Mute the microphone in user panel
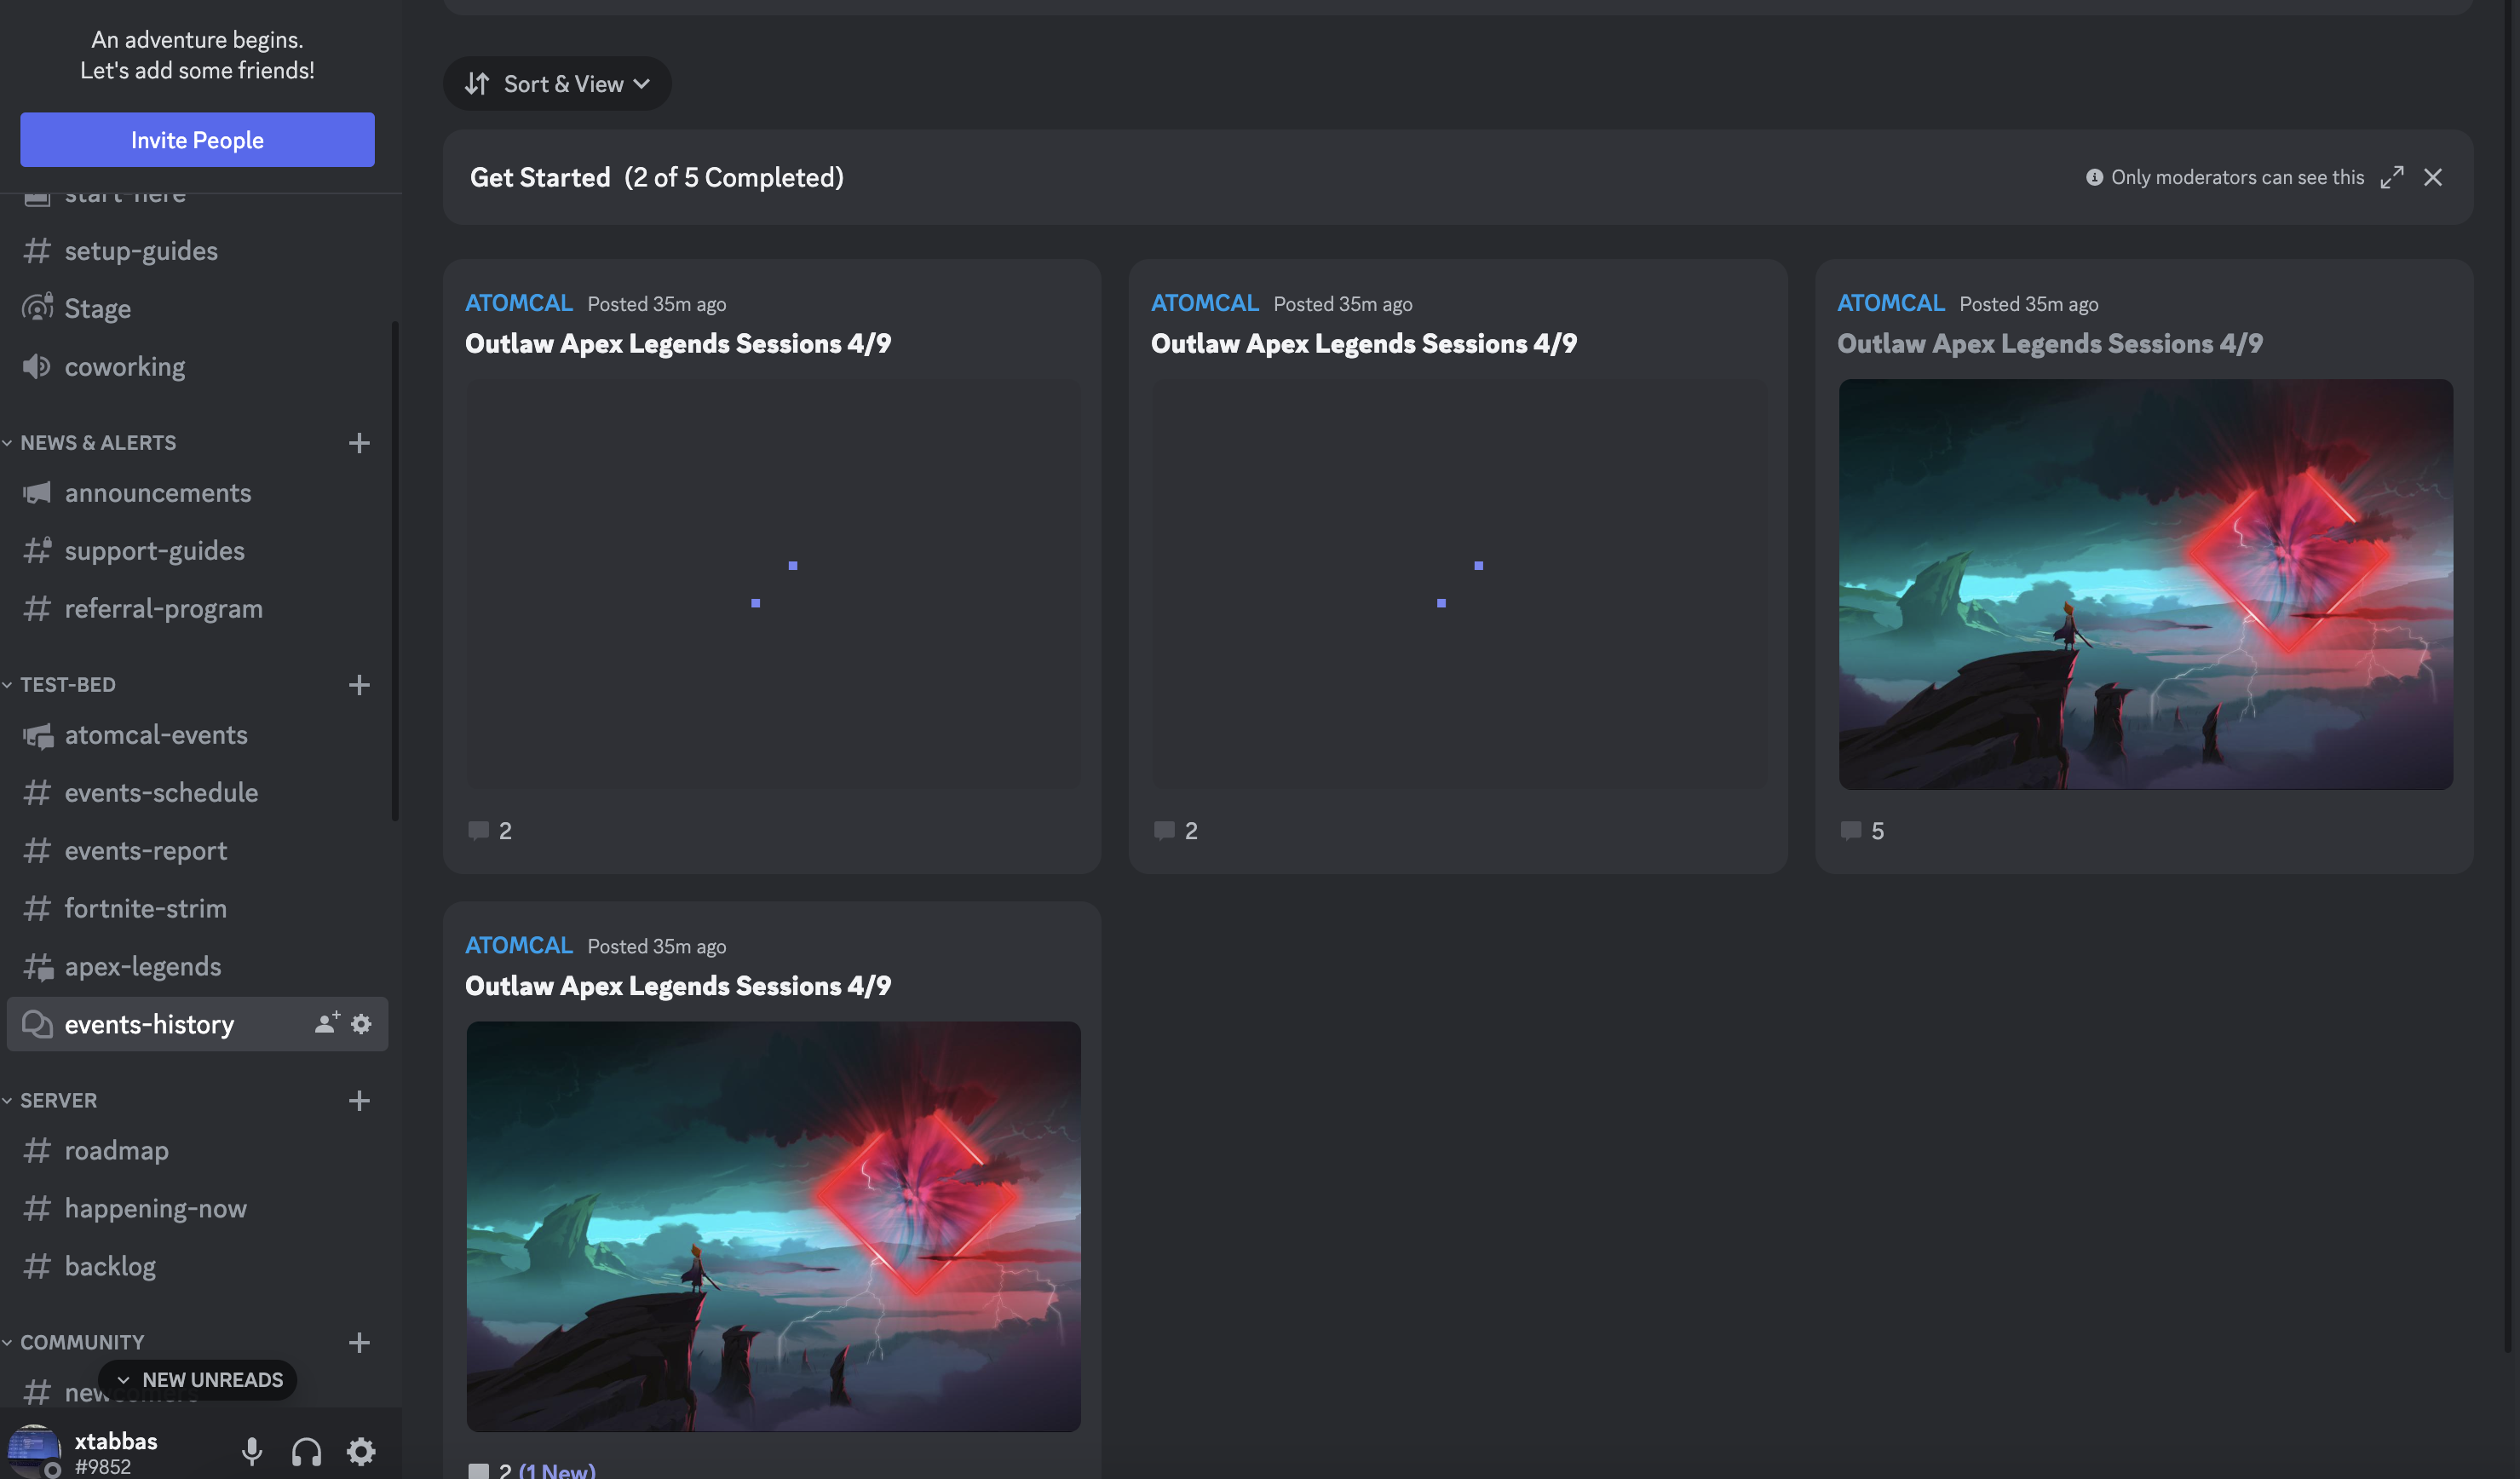This screenshot has height=1479, width=2520. 252,1451
